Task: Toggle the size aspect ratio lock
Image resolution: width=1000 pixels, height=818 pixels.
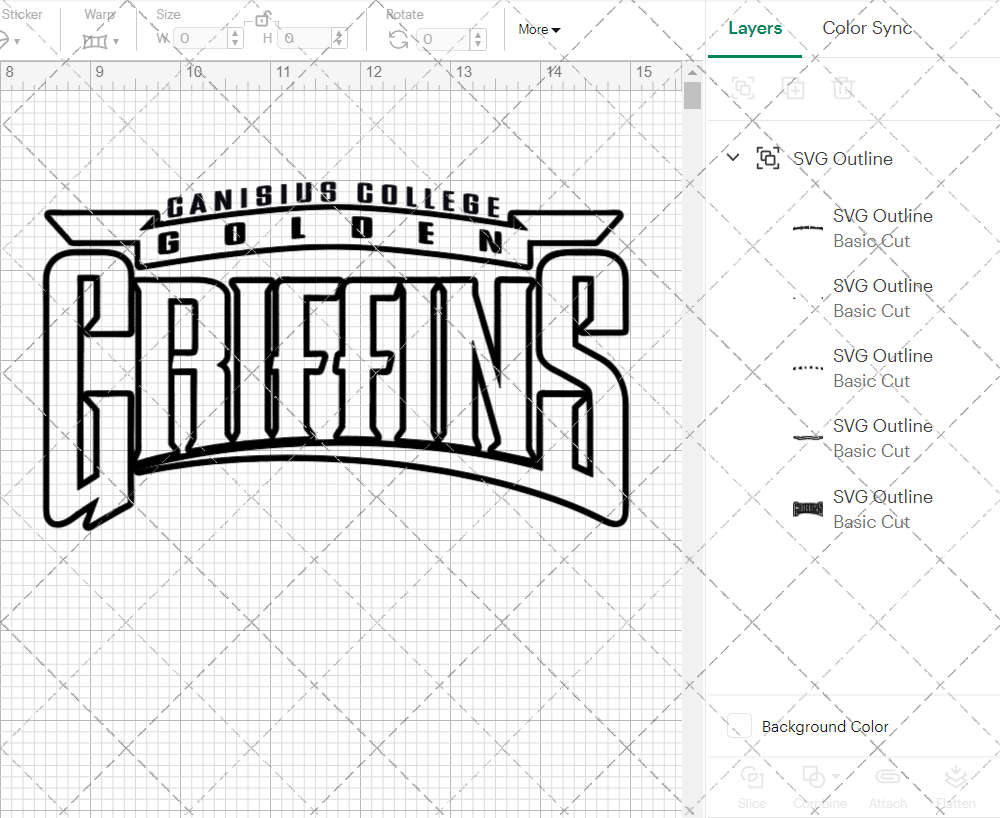Action: tap(263, 18)
